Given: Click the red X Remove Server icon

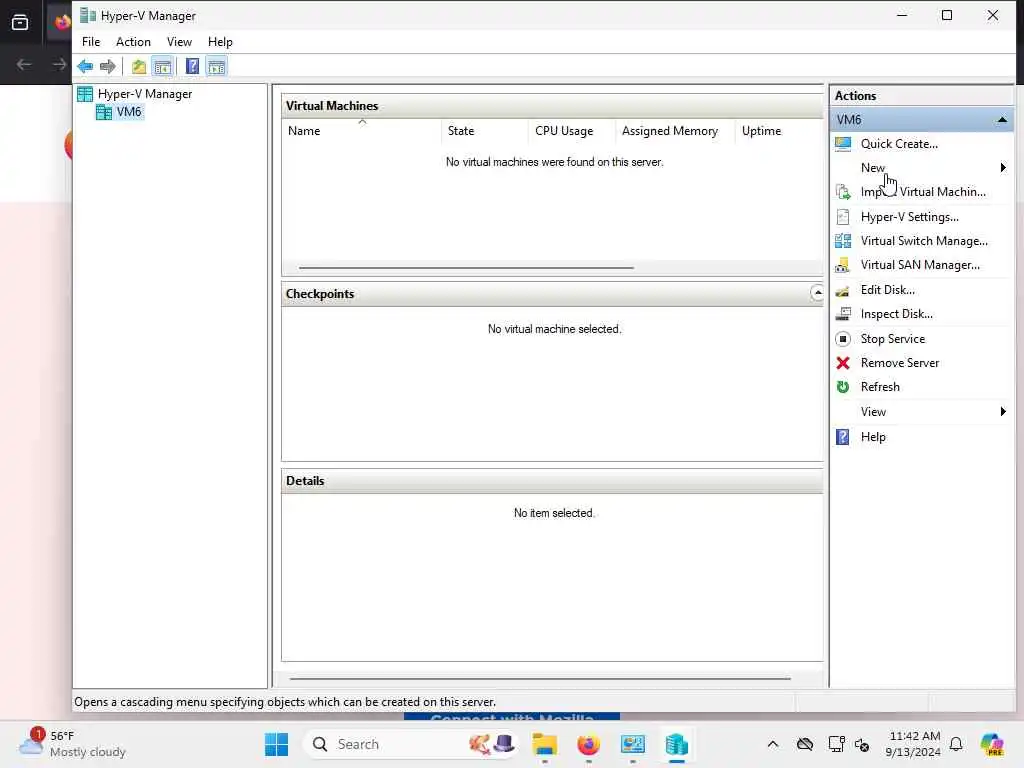Looking at the screenshot, I should click(843, 363).
